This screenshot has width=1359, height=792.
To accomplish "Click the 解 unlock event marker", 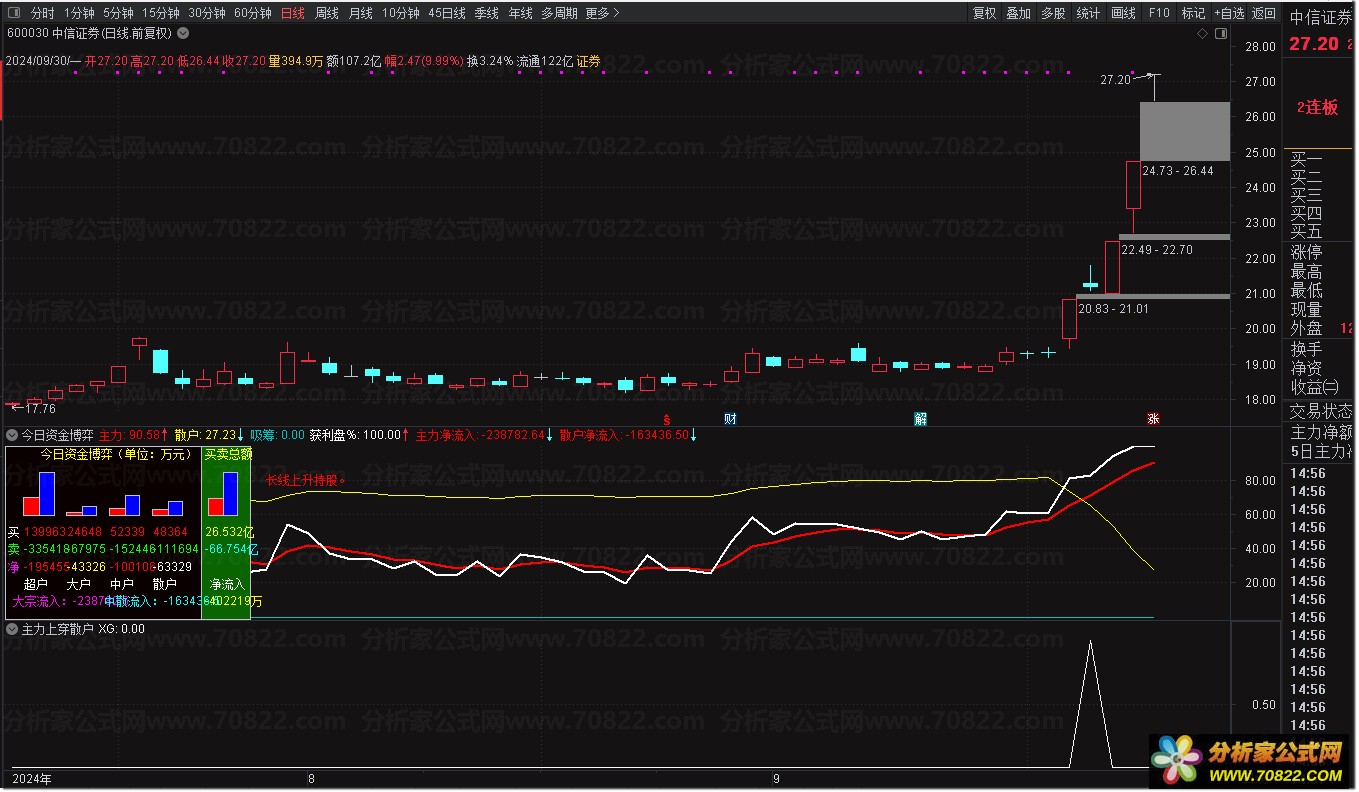I will pyautogui.click(x=920, y=418).
